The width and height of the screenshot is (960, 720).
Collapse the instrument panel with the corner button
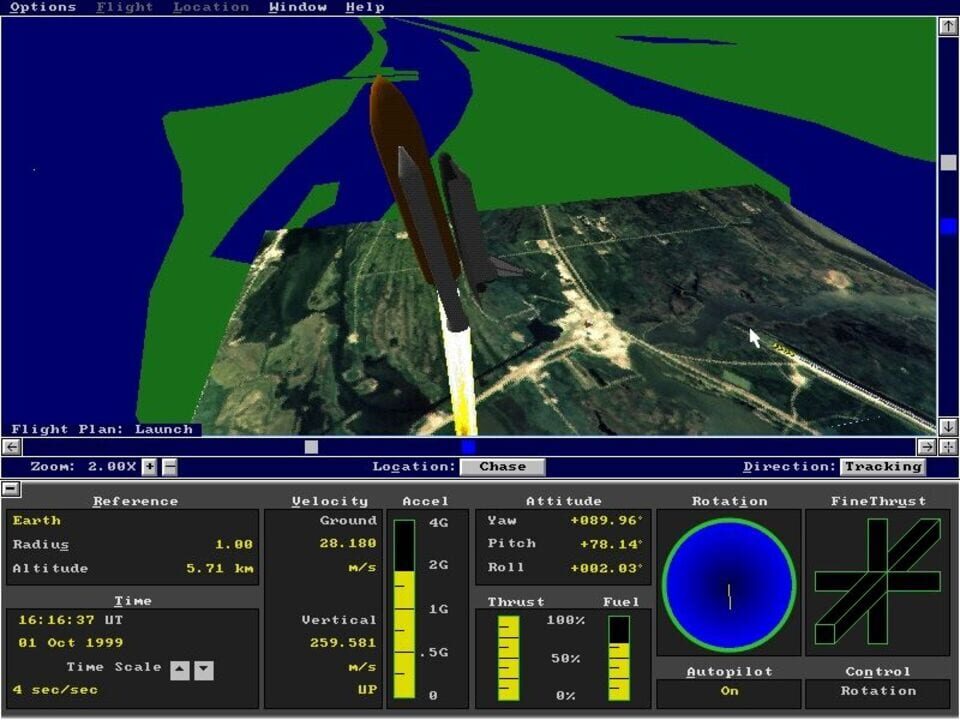click(x=12, y=488)
